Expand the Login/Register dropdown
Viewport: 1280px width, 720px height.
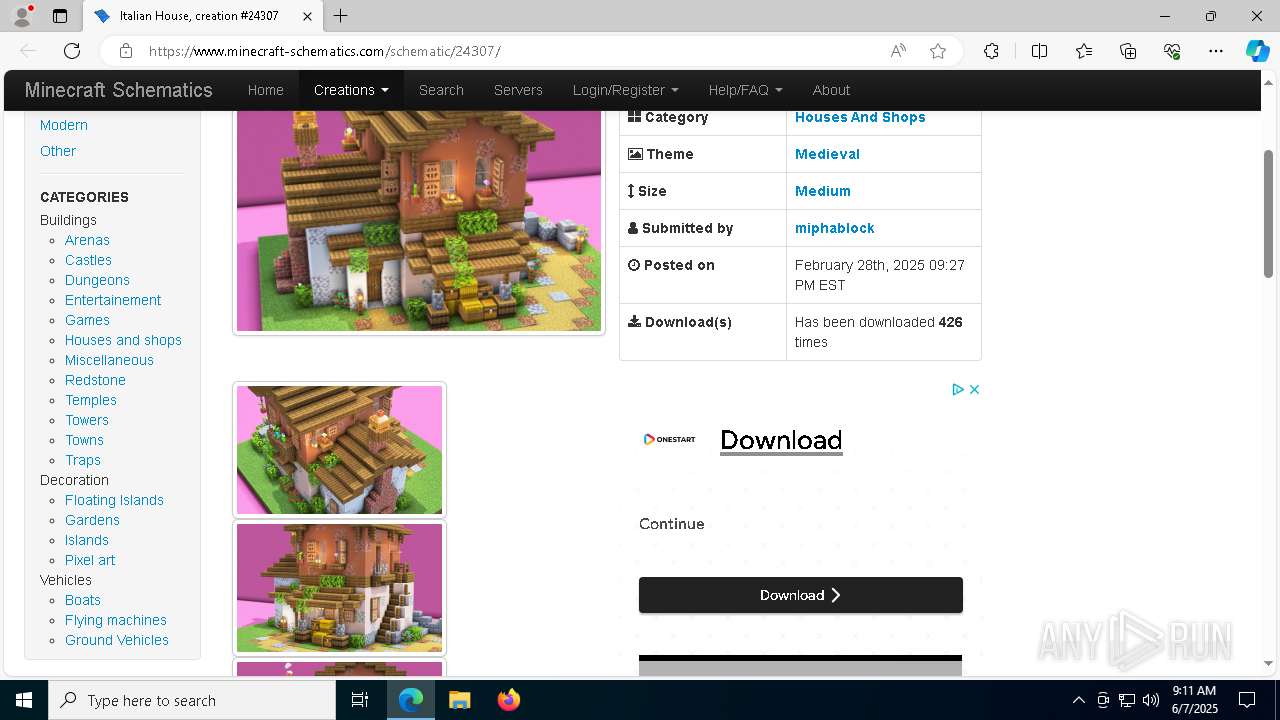coord(625,90)
